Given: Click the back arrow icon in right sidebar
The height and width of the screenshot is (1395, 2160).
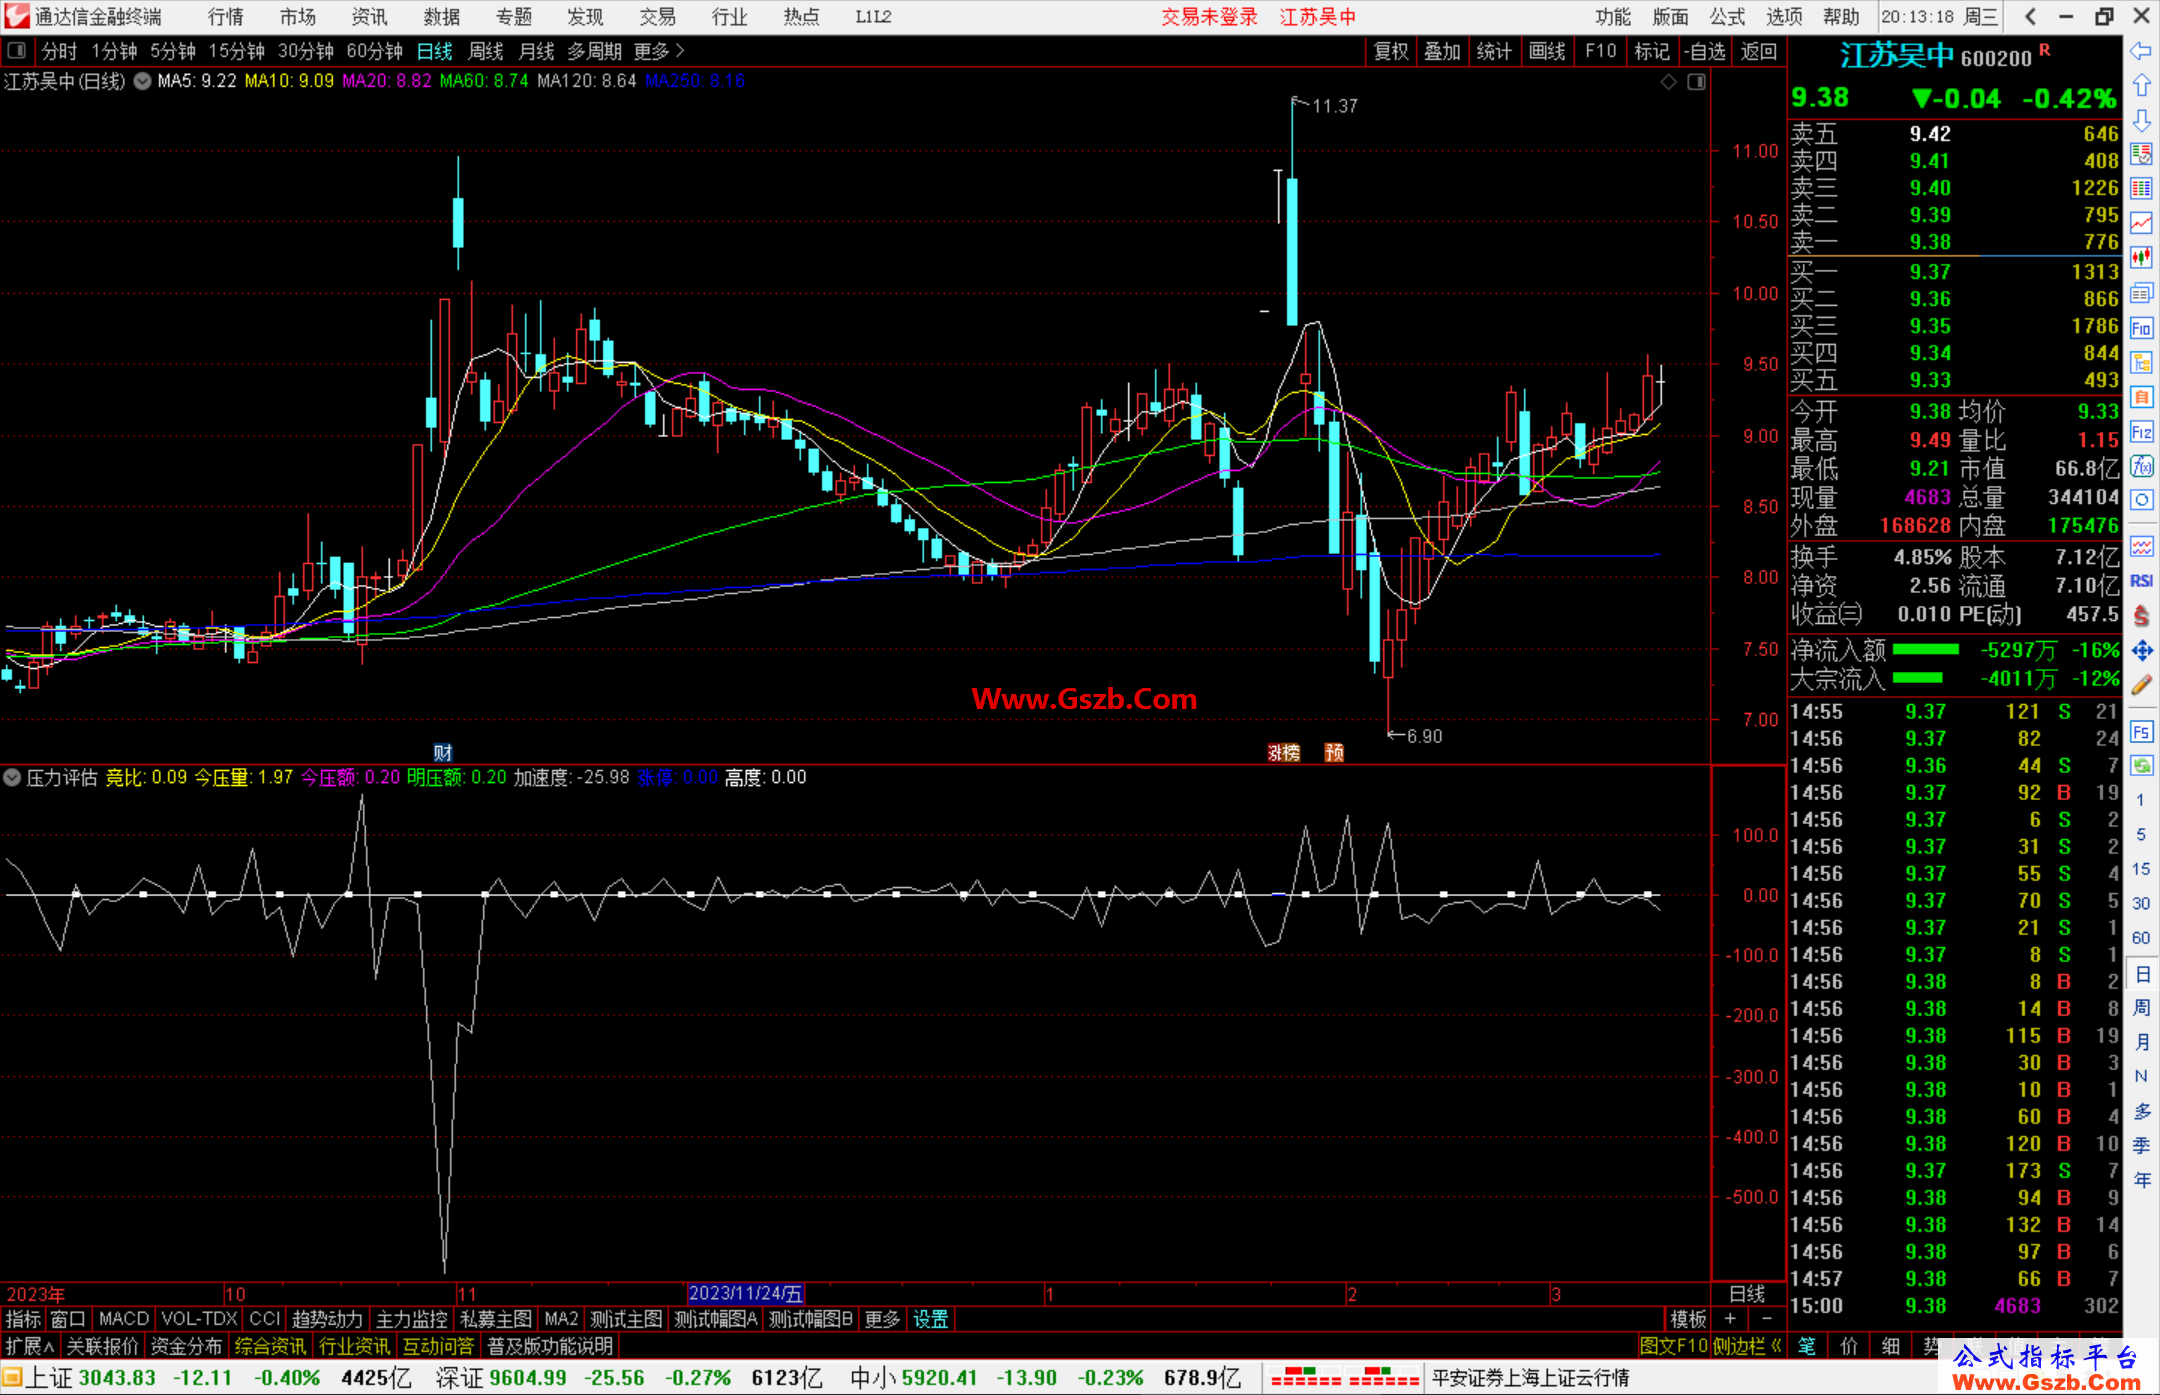Looking at the screenshot, I should 2141,51.
